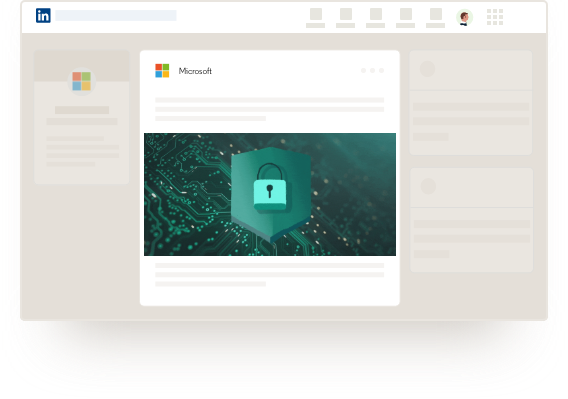Image resolution: width=568 pixels, height=399 pixels.
Task: Open the apps grid icon in header
Action: tap(495, 17)
